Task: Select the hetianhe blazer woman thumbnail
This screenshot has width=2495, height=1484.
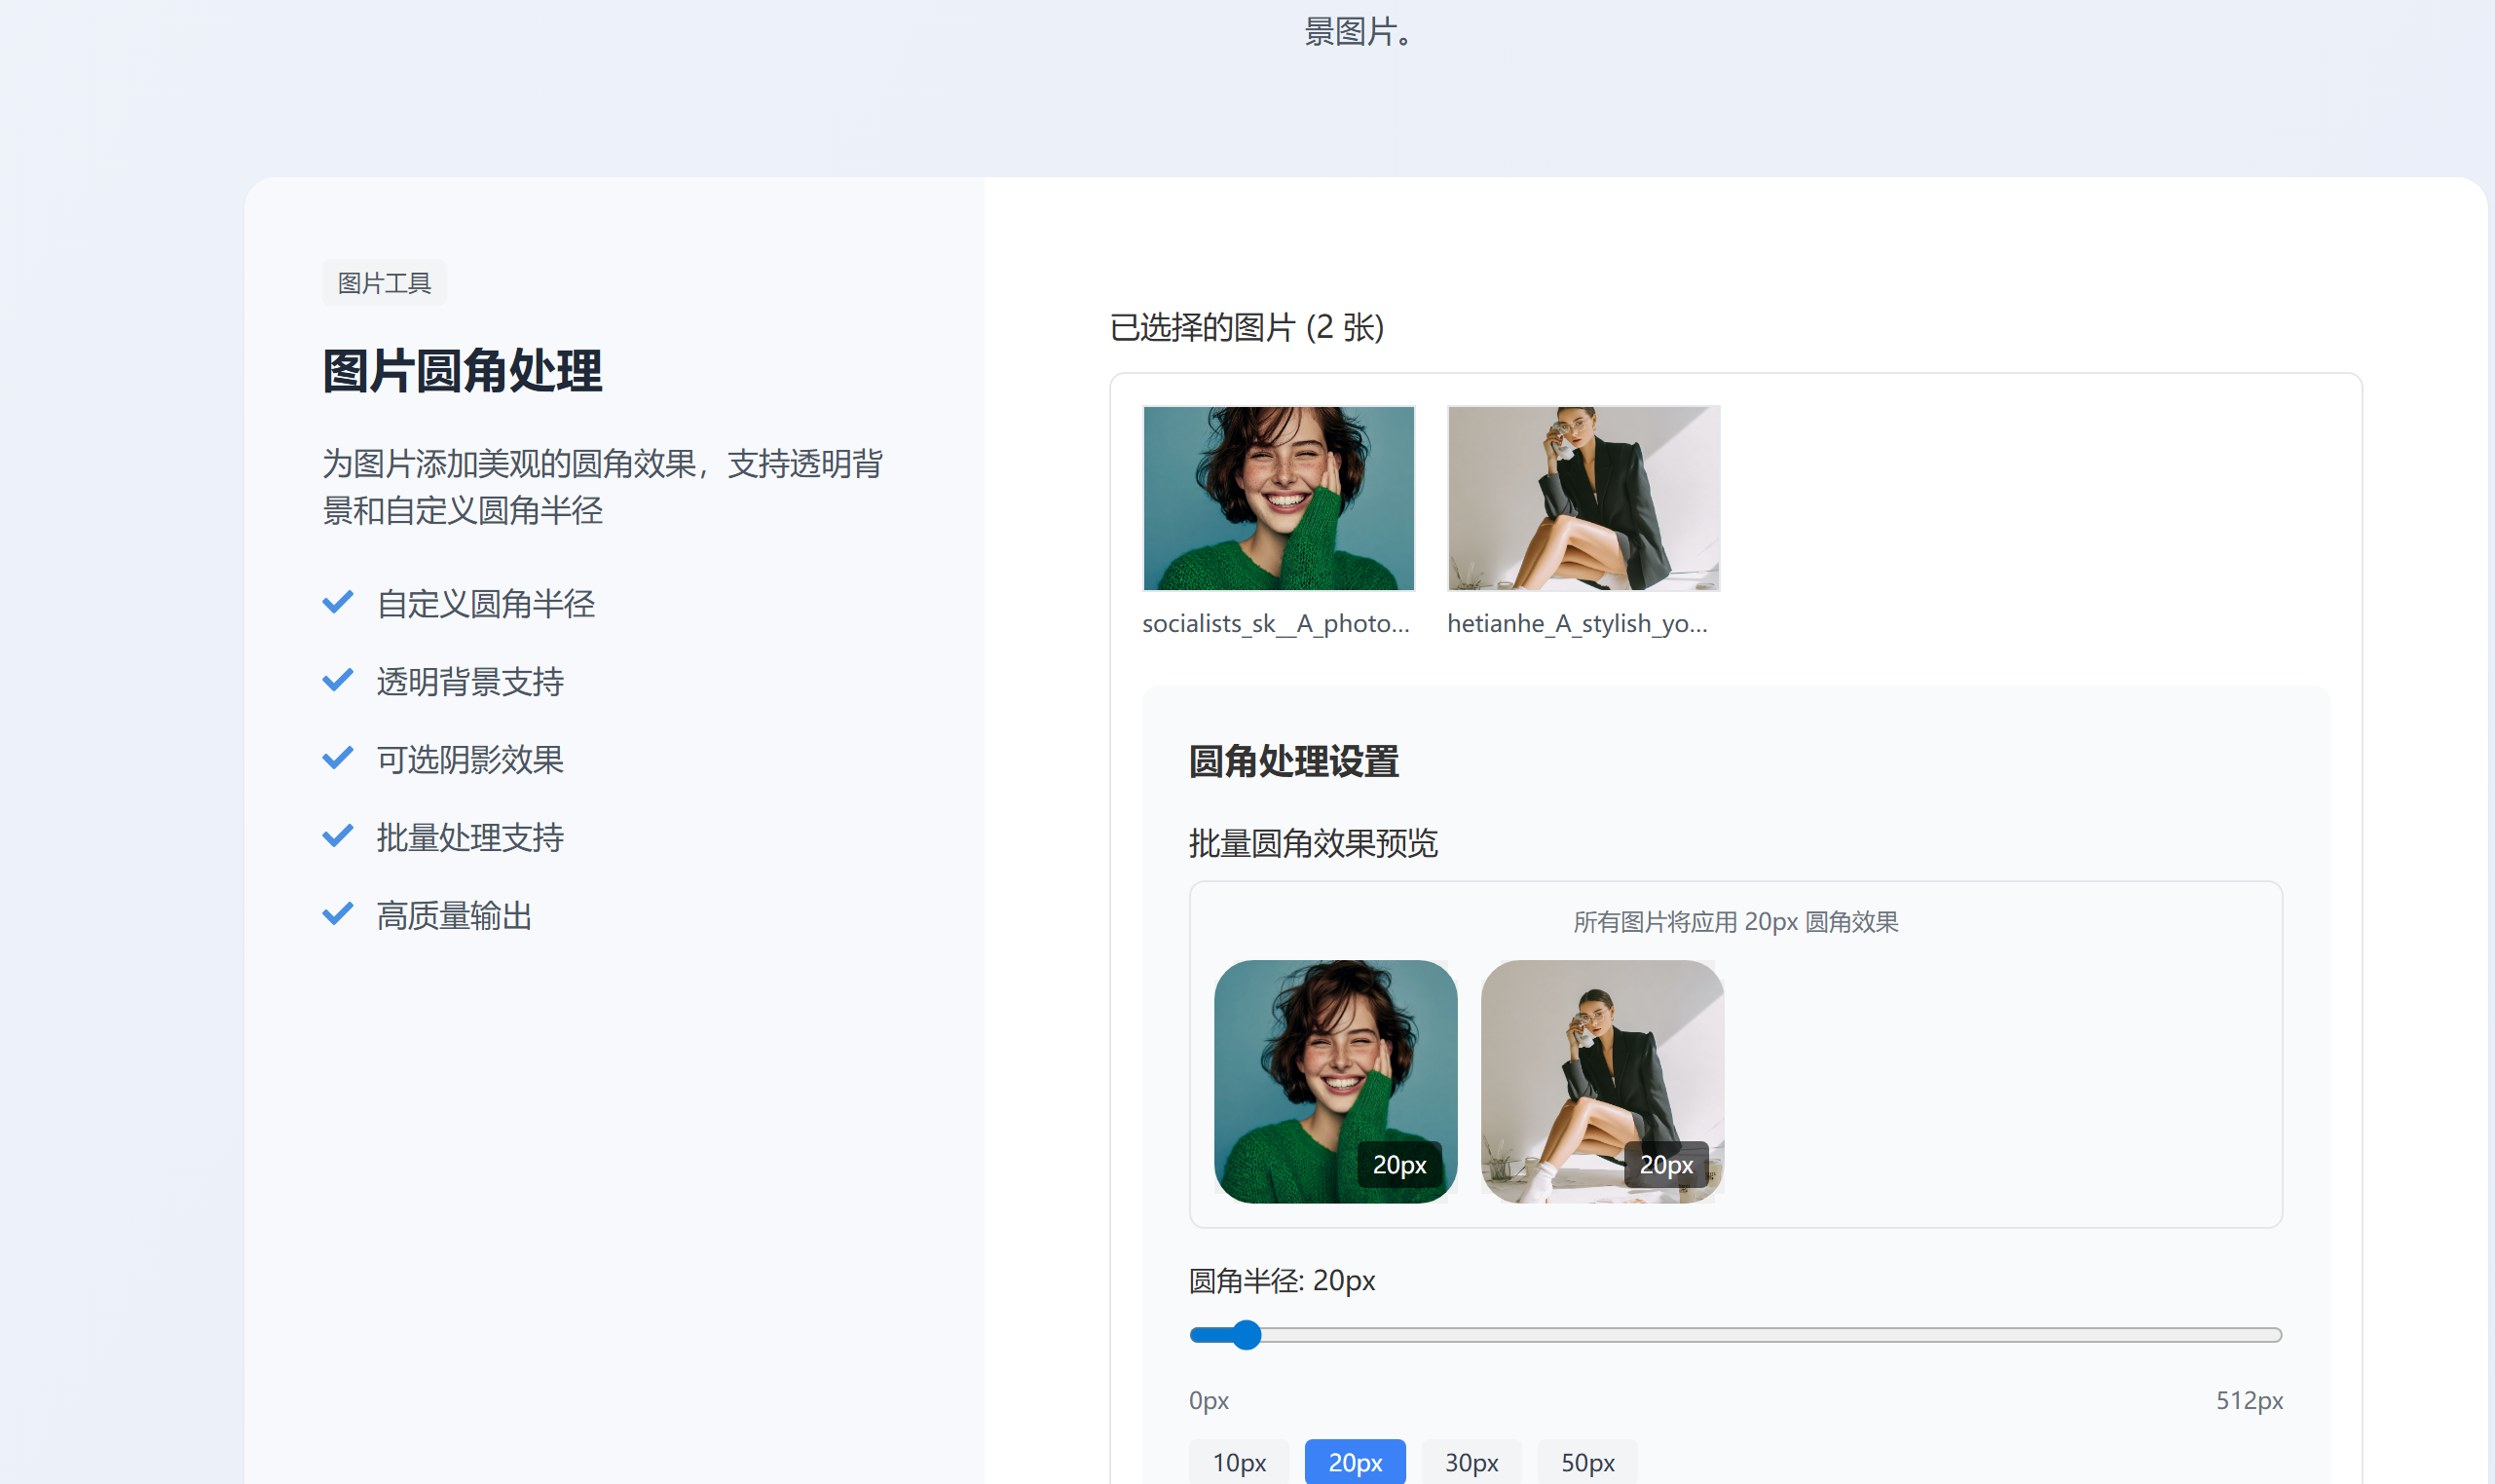Action: pyautogui.click(x=1583, y=498)
